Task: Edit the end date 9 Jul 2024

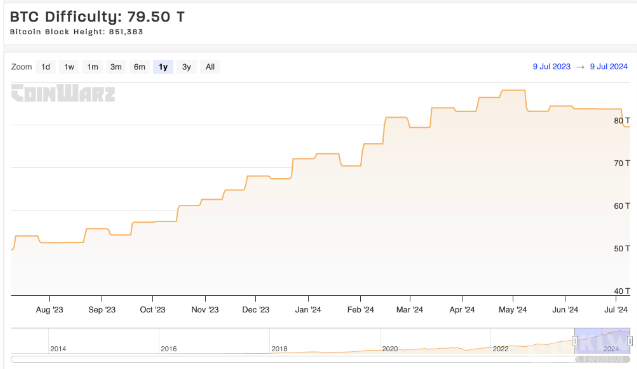Action: [609, 67]
